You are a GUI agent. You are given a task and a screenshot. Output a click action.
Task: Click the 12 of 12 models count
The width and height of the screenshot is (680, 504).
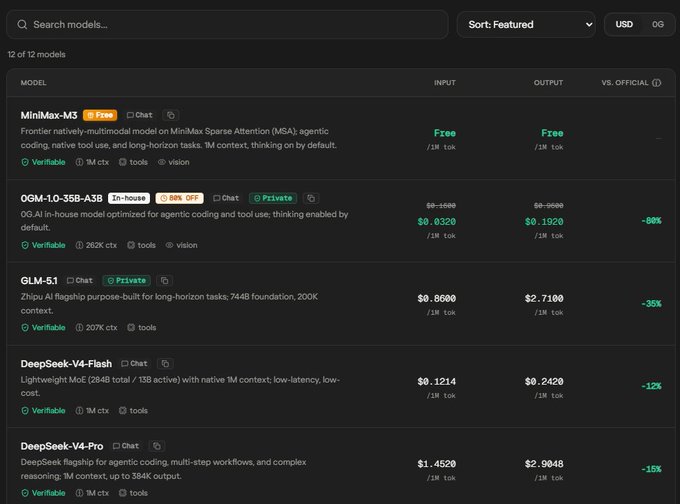coord(36,55)
